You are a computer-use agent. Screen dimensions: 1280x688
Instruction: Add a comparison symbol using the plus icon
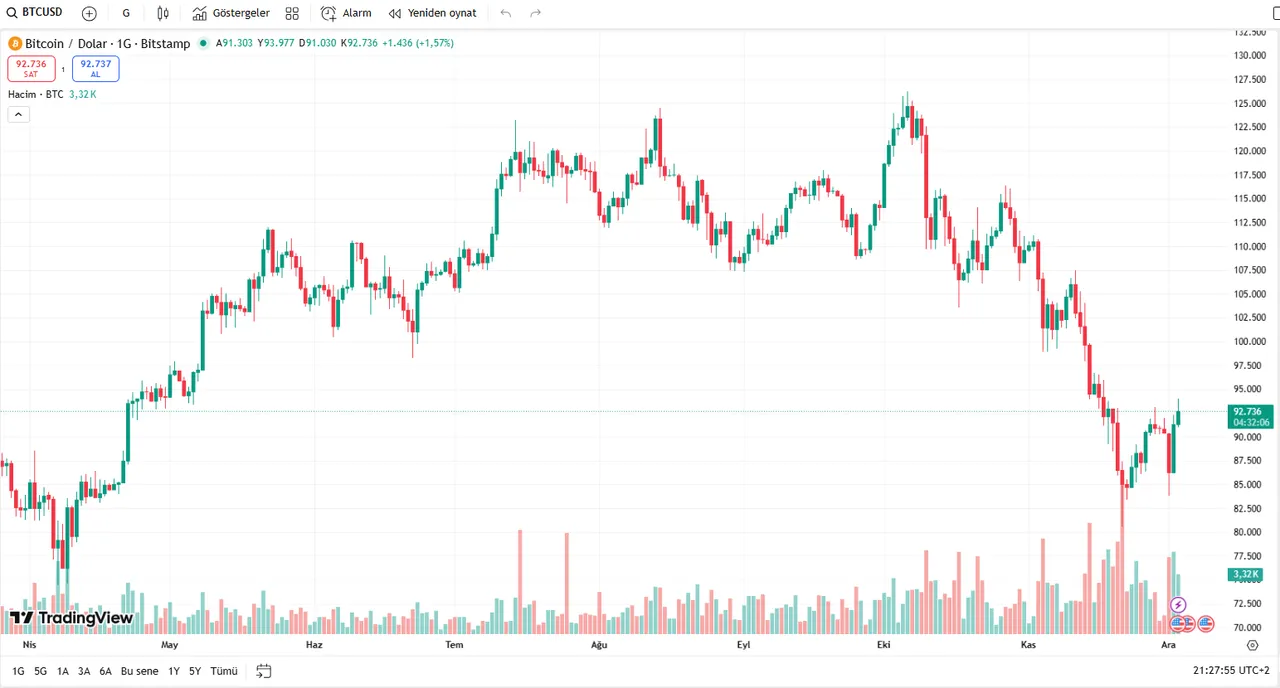(89, 13)
